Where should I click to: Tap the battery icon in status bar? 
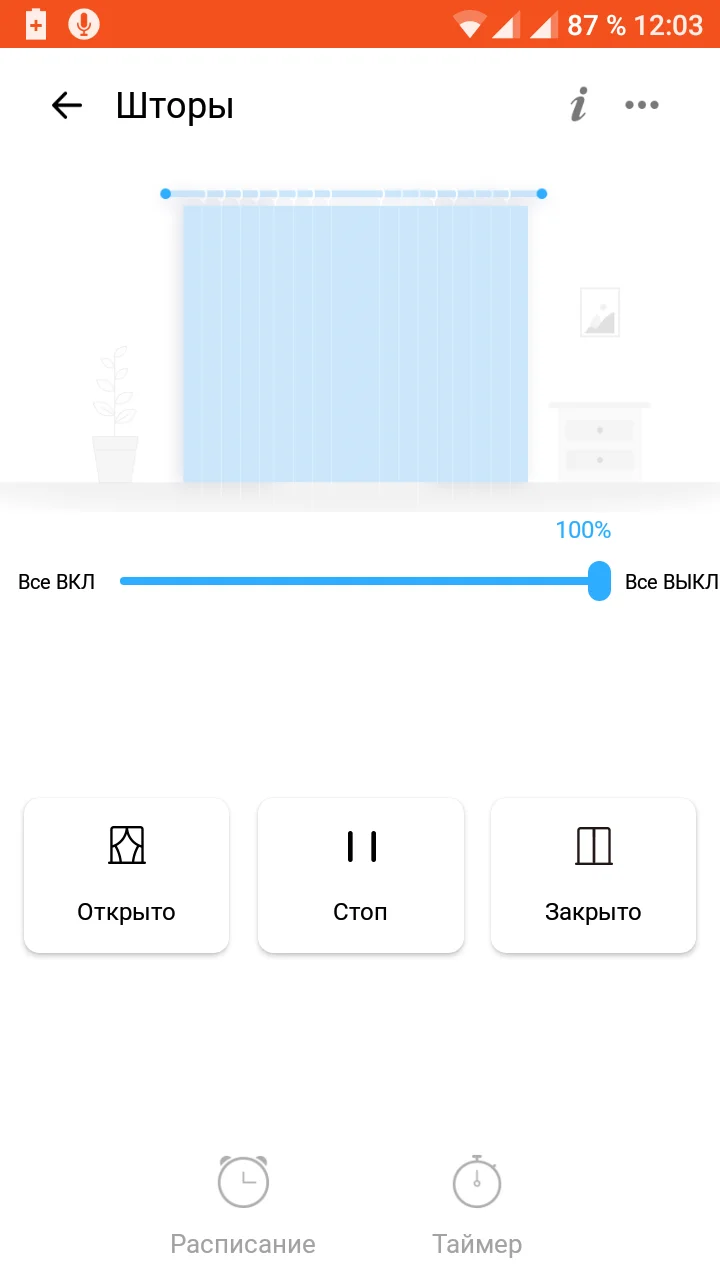pyautogui.click(x=36, y=23)
